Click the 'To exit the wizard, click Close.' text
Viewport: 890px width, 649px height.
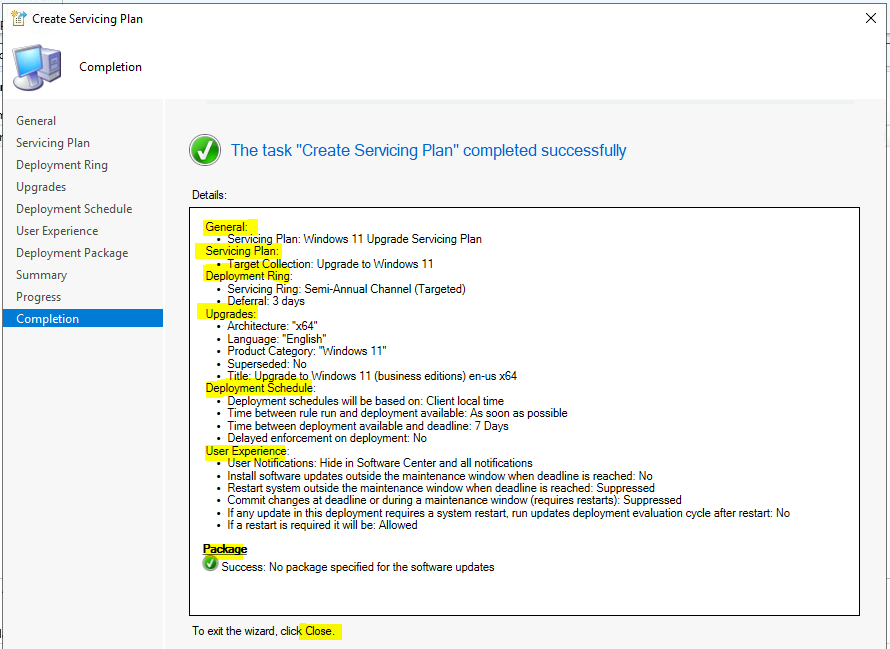click(263, 631)
